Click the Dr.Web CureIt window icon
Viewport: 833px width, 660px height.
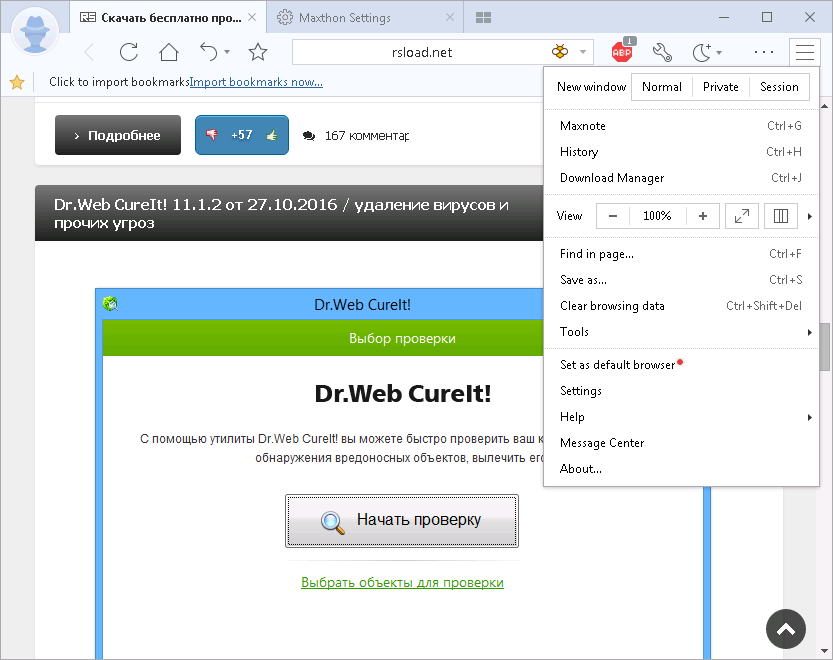(x=110, y=304)
